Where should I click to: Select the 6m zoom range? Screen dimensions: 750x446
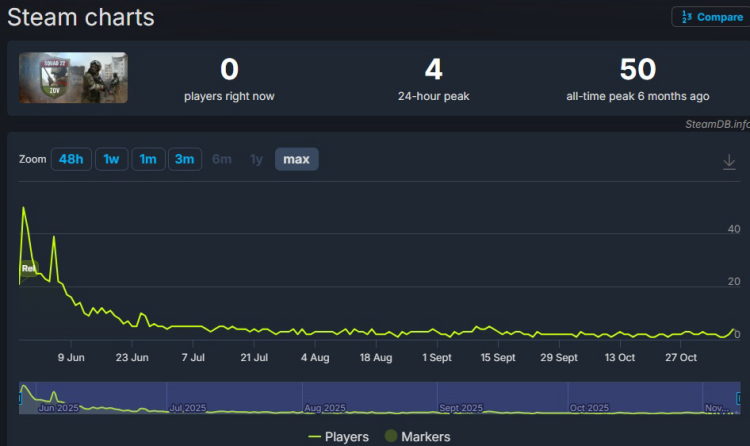tap(221, 159)
